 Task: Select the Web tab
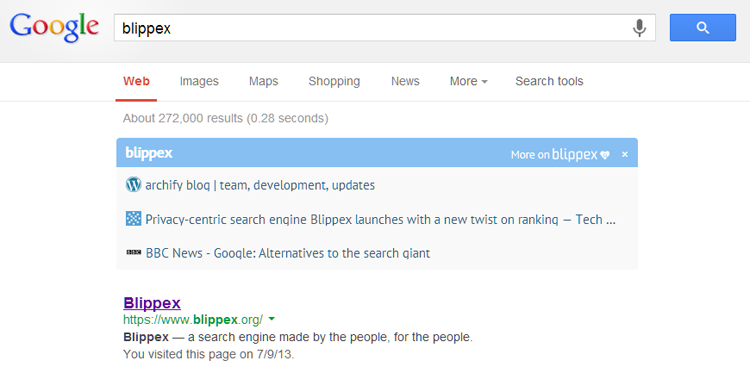(x=136, y=81)
